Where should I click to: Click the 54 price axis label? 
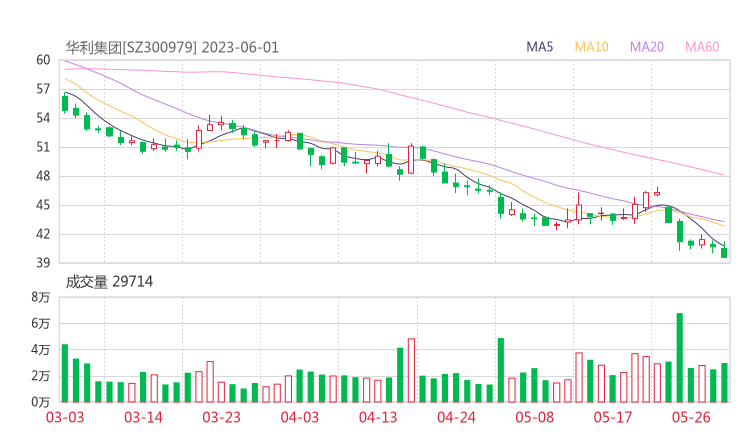point(43,118)
